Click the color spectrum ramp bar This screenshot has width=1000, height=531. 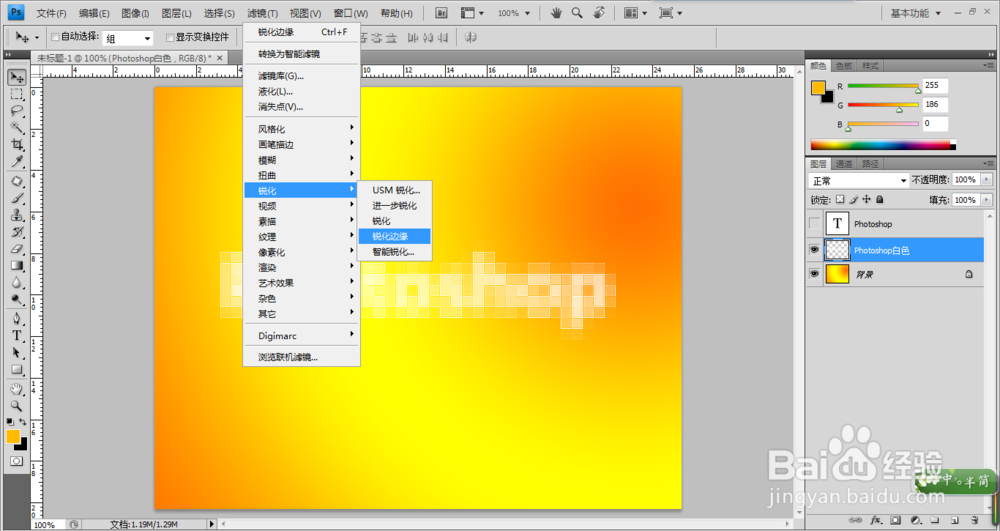[883, 145]
